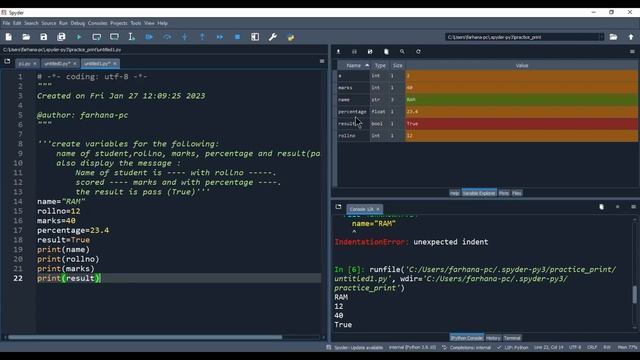Open the Consoles menu
This screenshot has width=640, height=360.
click(98, 23)
